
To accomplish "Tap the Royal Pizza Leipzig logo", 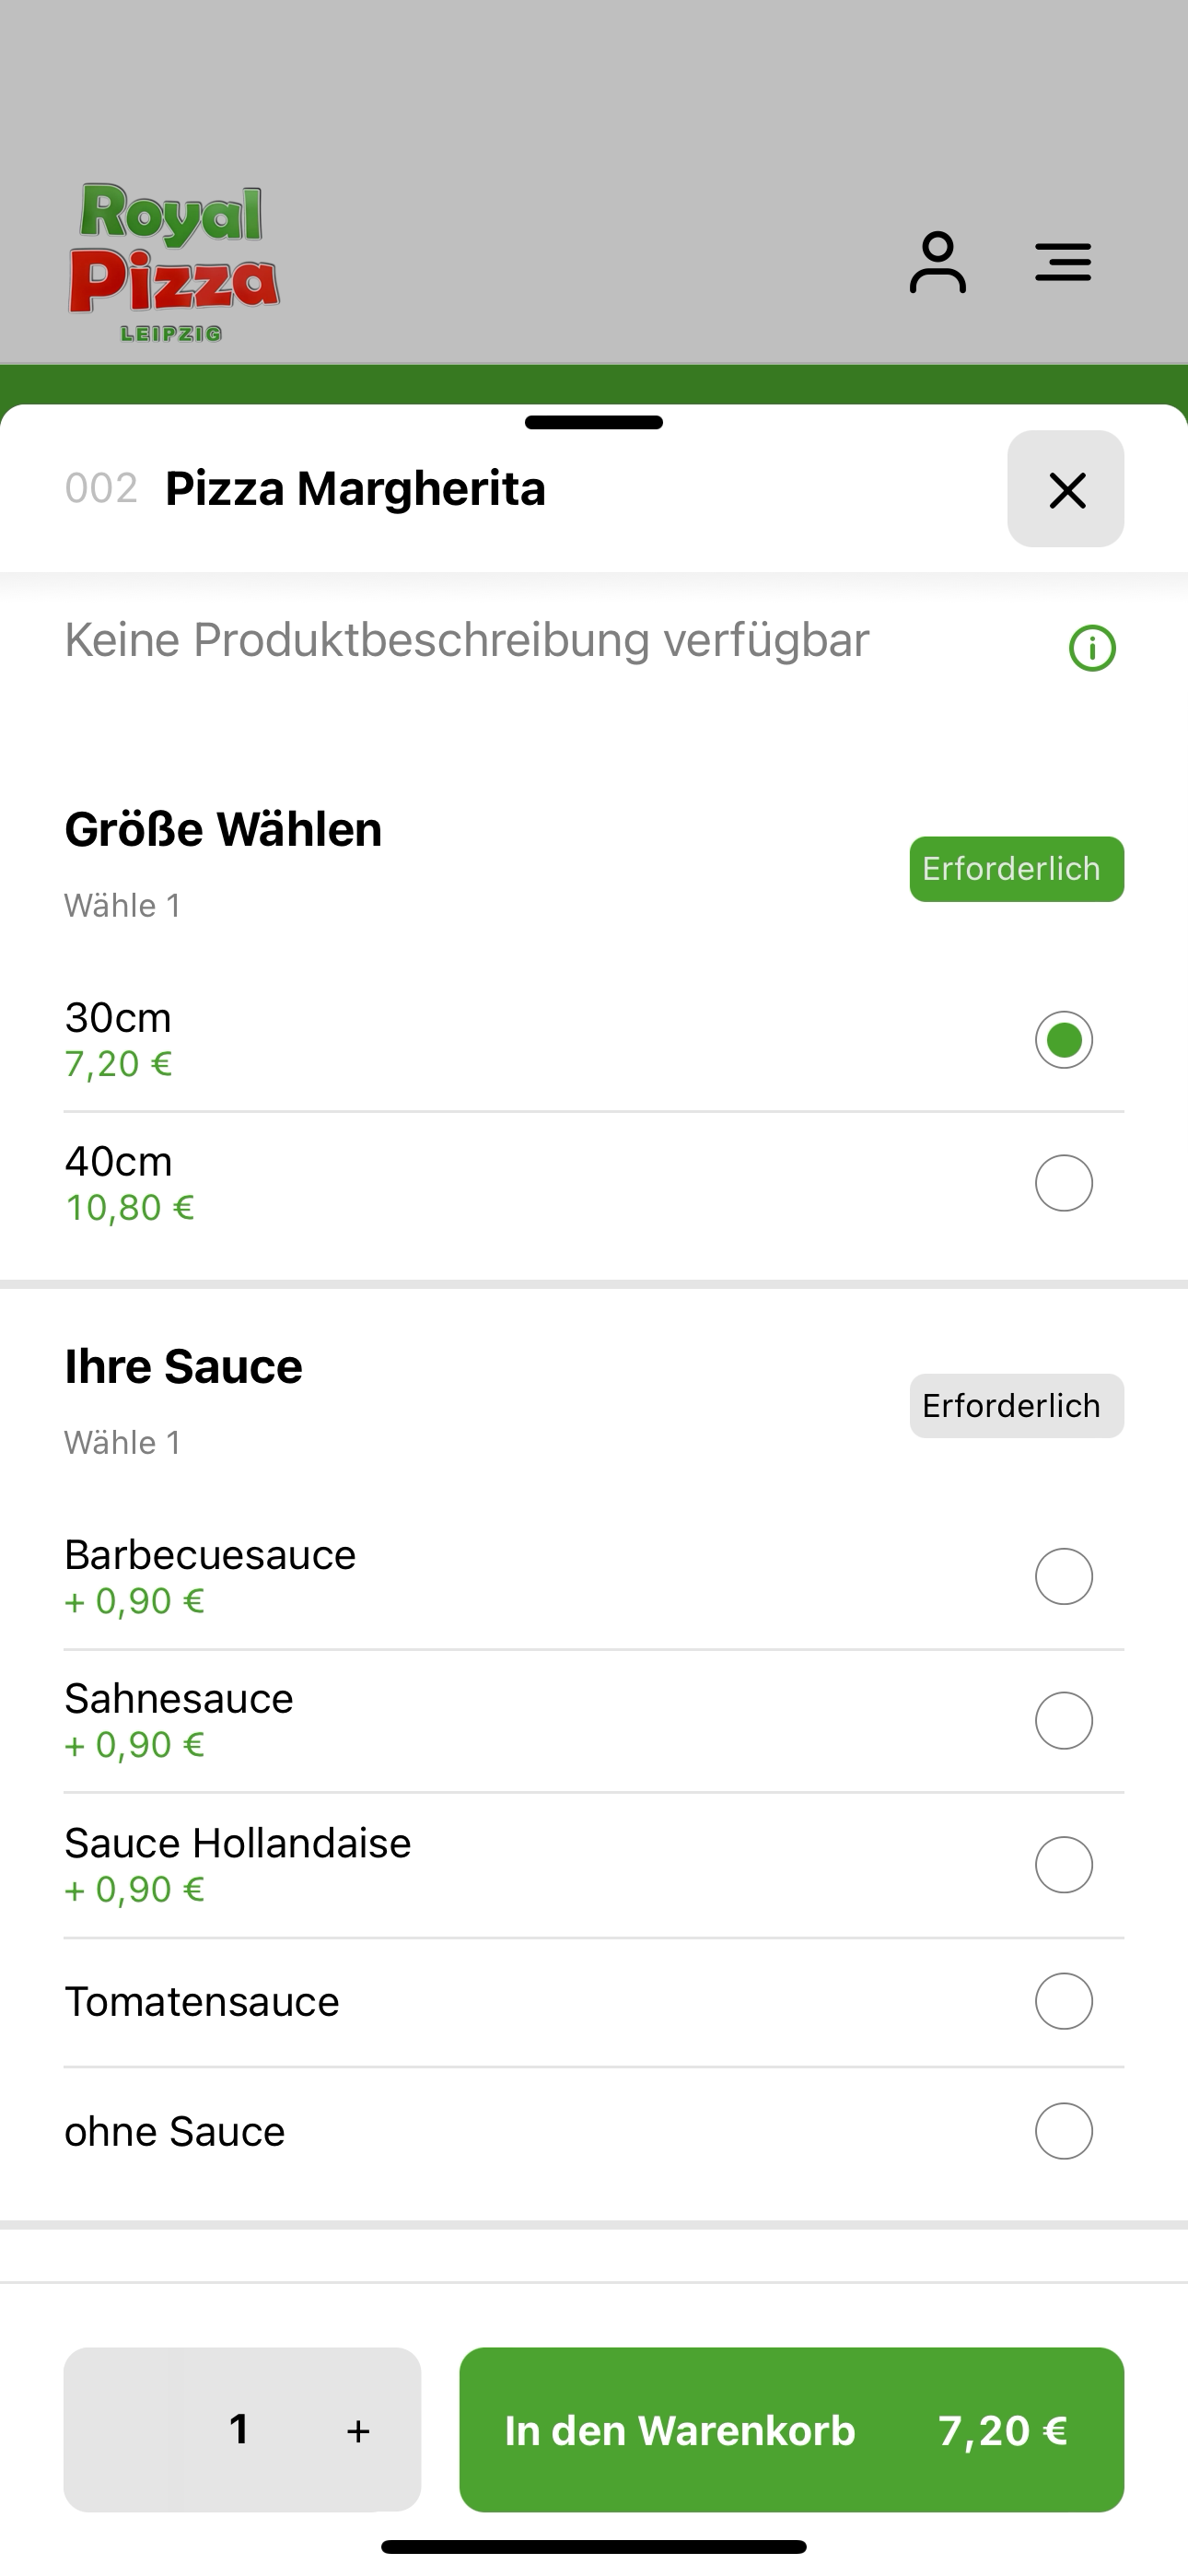I will (174, 263).
